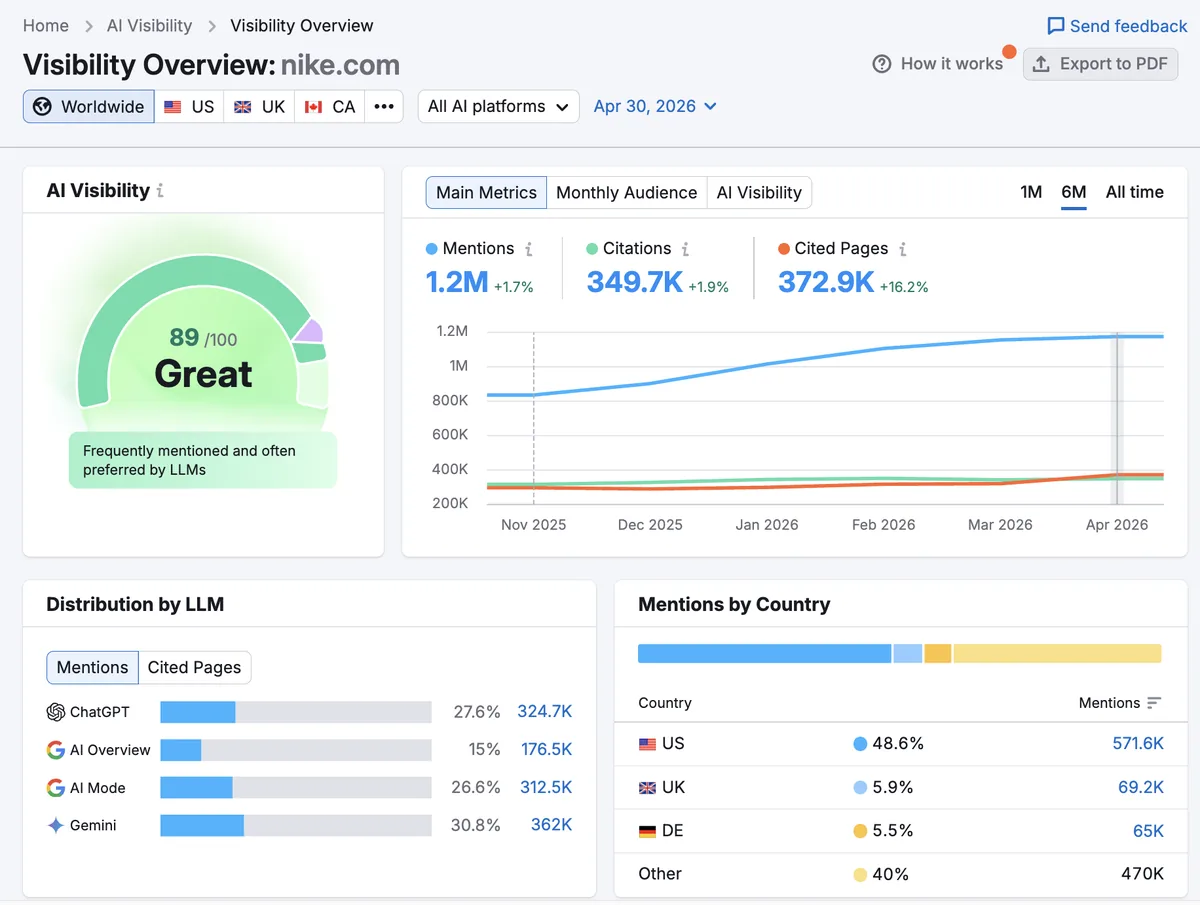Select the Cited Pages tab in Distribution by LLM
Viewport: 1200px width, 905px height.
click(x=194, y=668)
